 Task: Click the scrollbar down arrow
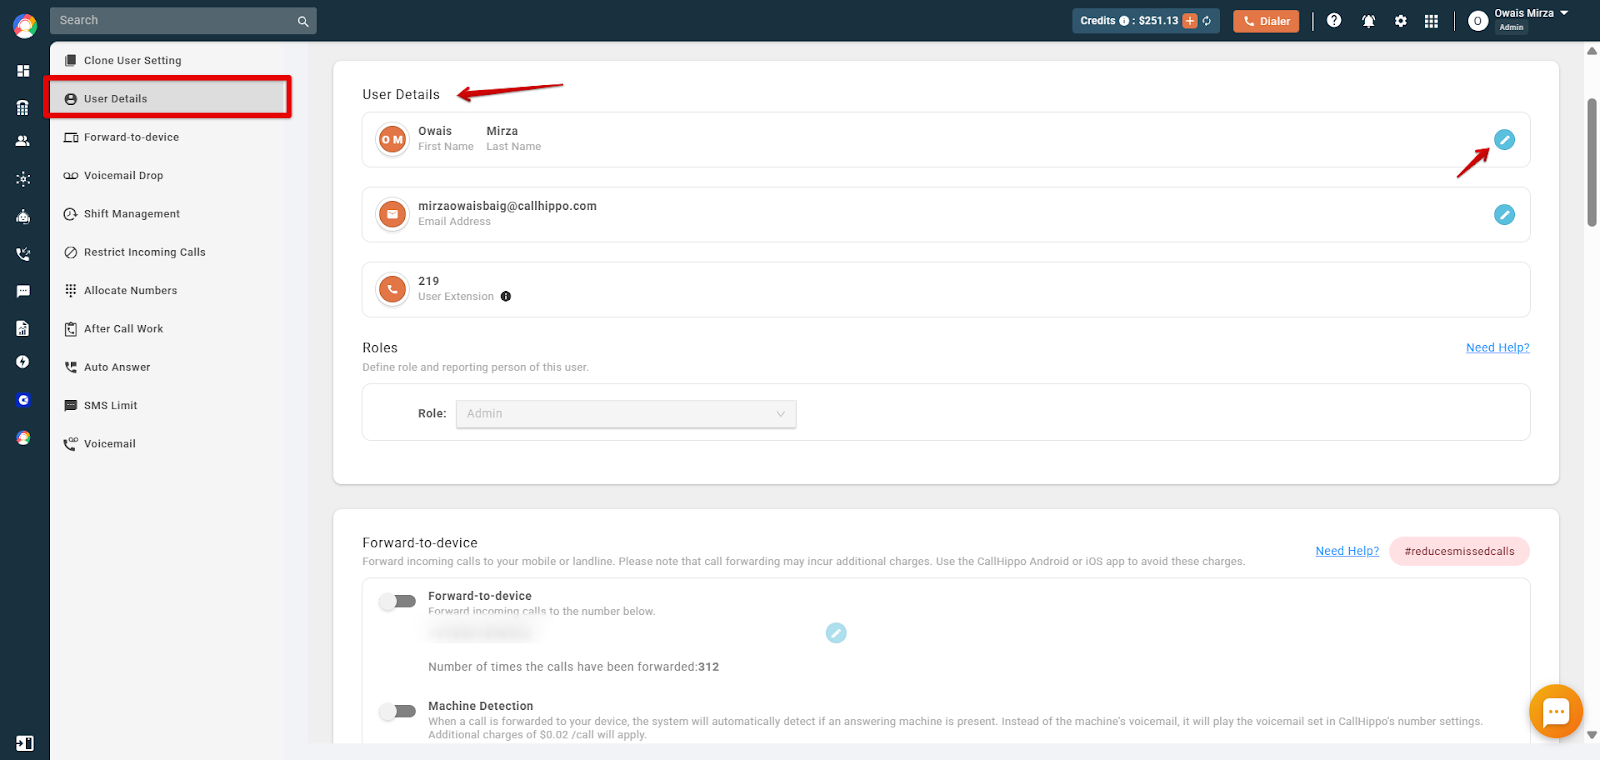1592,734
